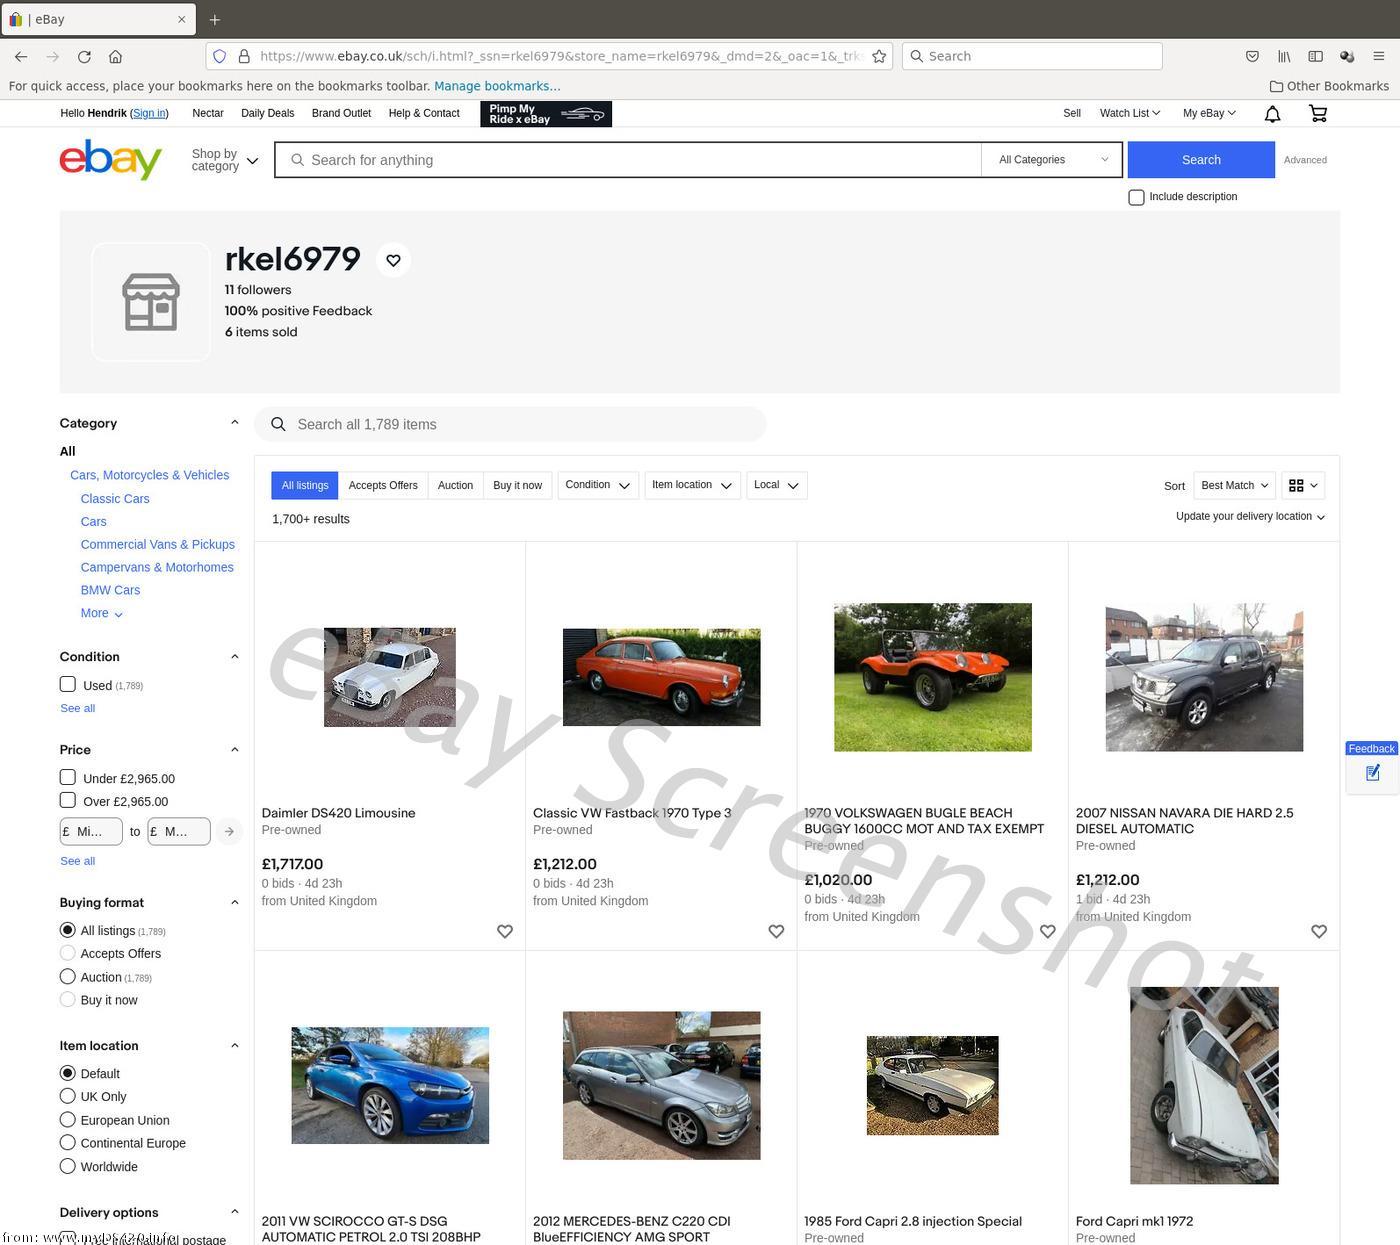Open the Classic Cars category link
The height and width of the screenshot is (1245, 1400).
click(115, 499)
